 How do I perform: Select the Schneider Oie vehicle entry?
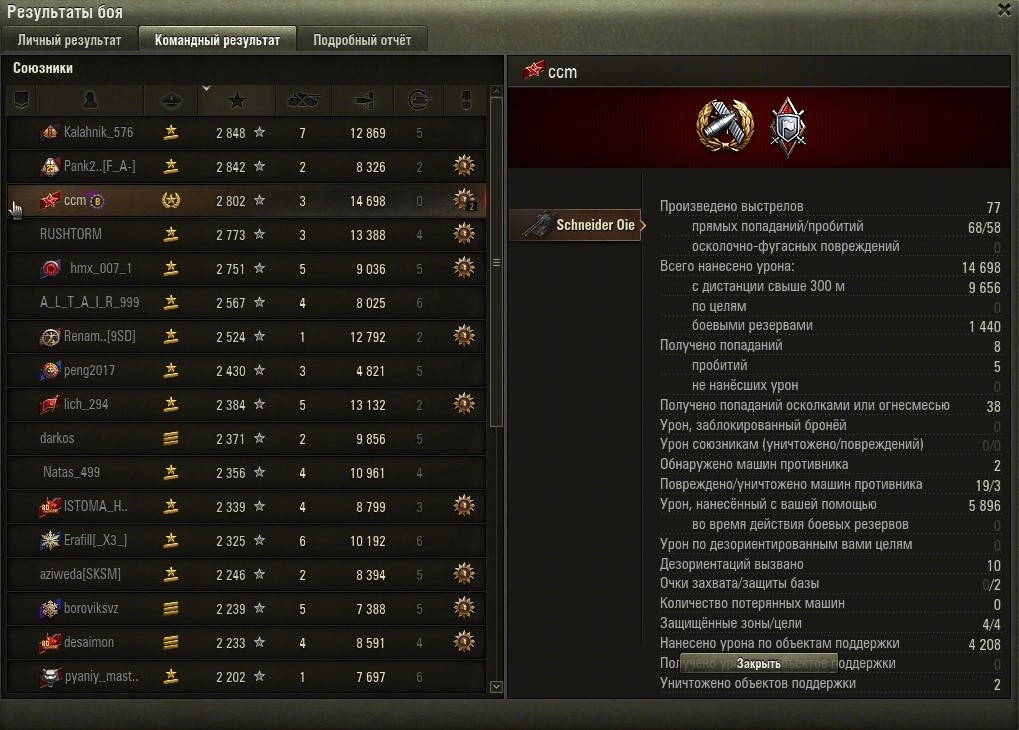[x=577, y=225]
